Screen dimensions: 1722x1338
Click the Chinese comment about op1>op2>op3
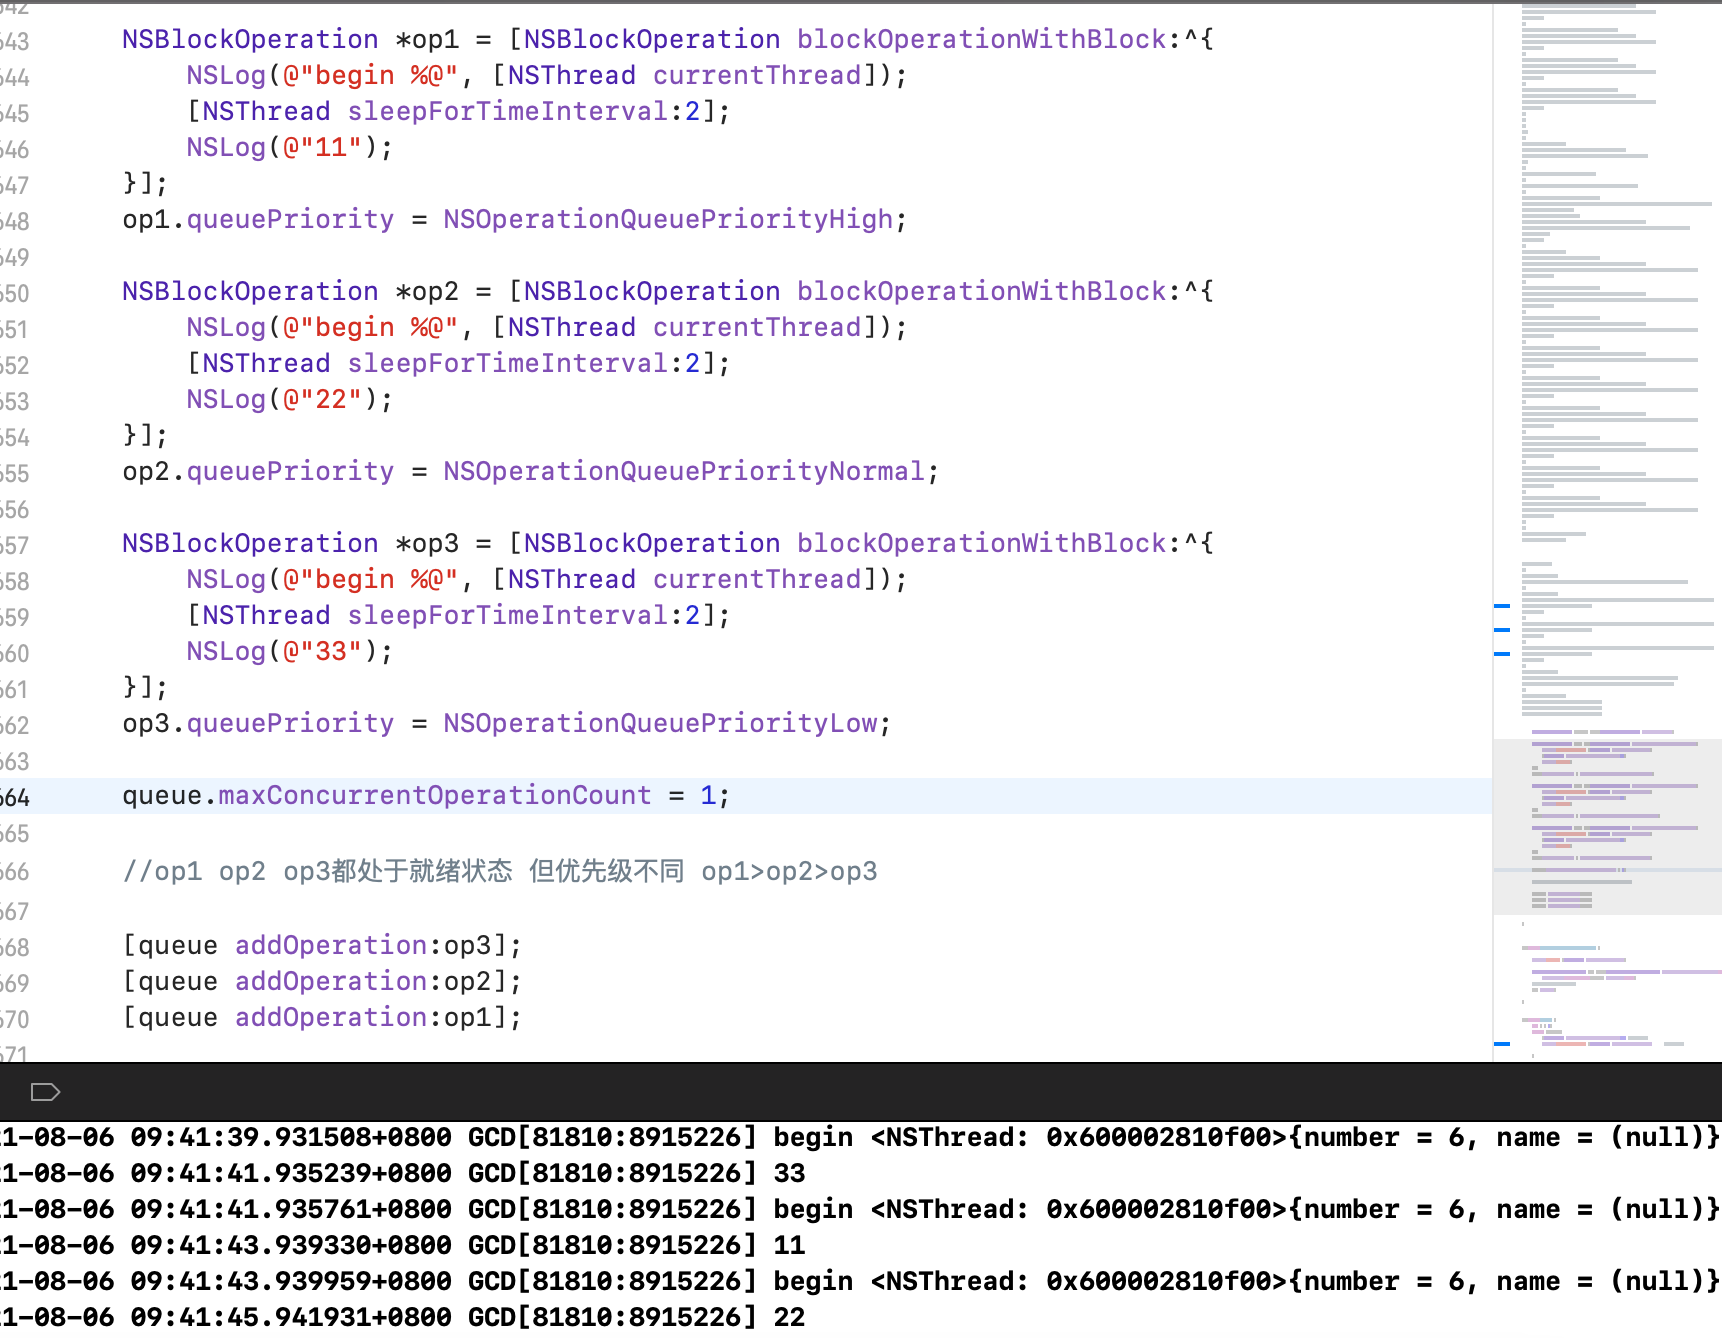500,872
